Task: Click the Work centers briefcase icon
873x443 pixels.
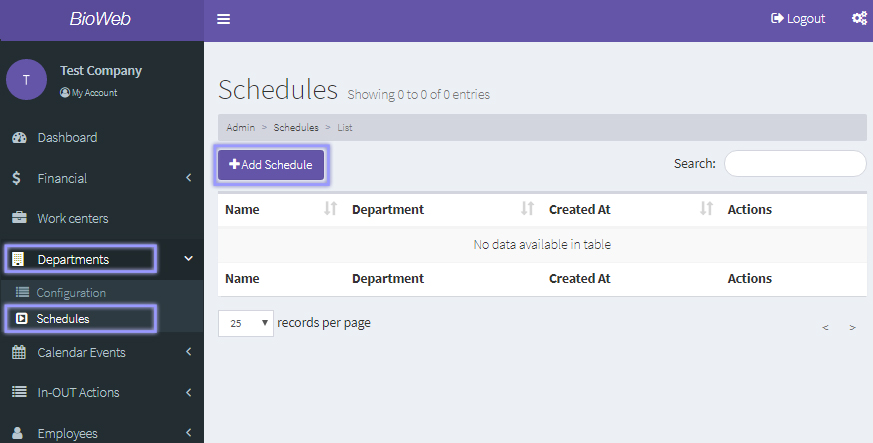Action: pos(18,218)
